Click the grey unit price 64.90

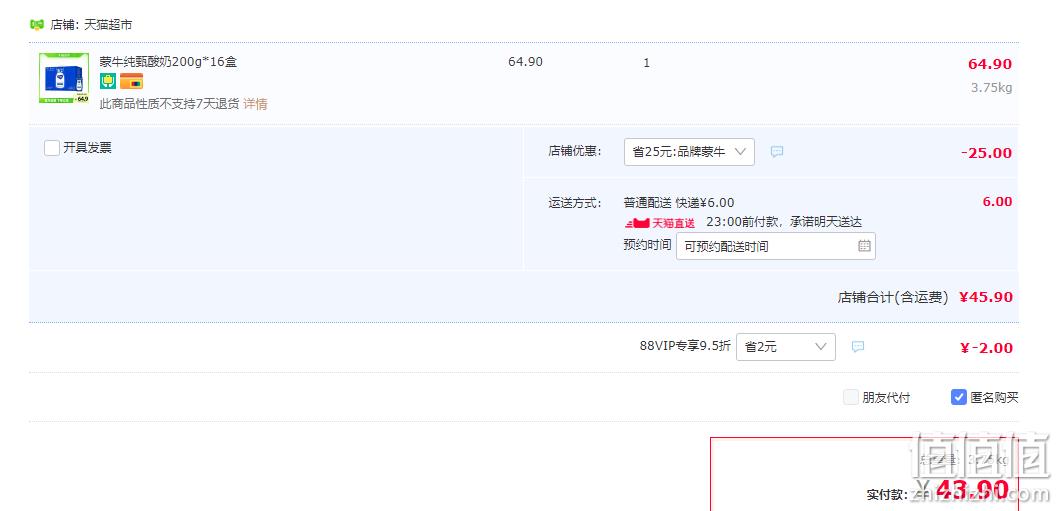click(525, 62)
